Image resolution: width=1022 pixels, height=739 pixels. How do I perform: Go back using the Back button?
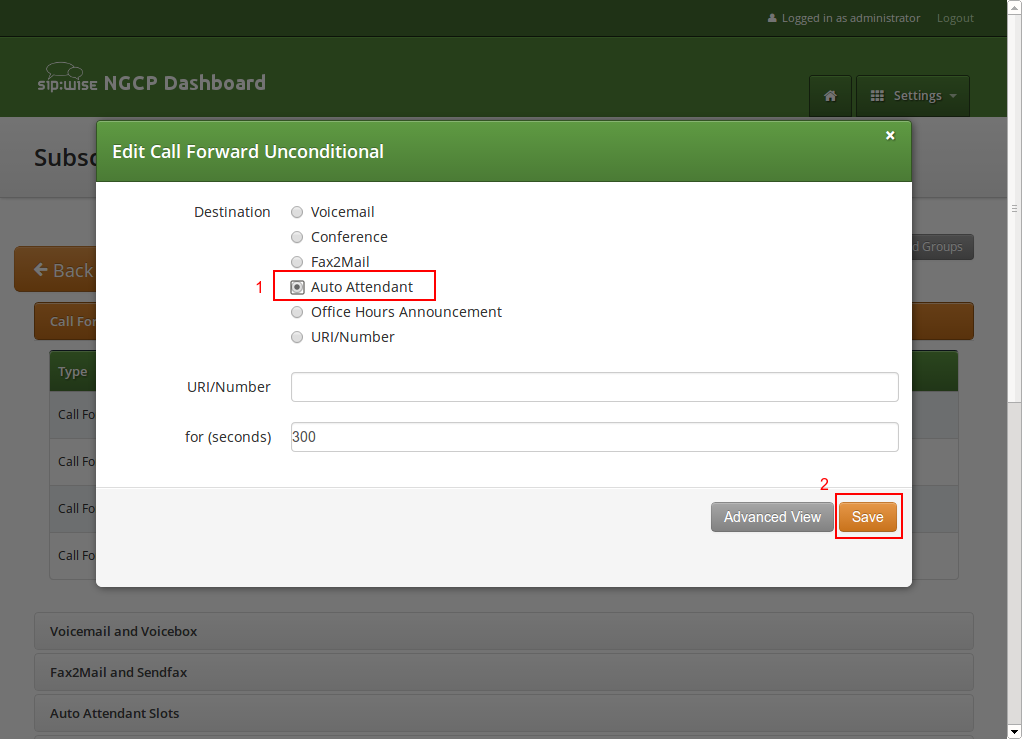click(55, 269)
